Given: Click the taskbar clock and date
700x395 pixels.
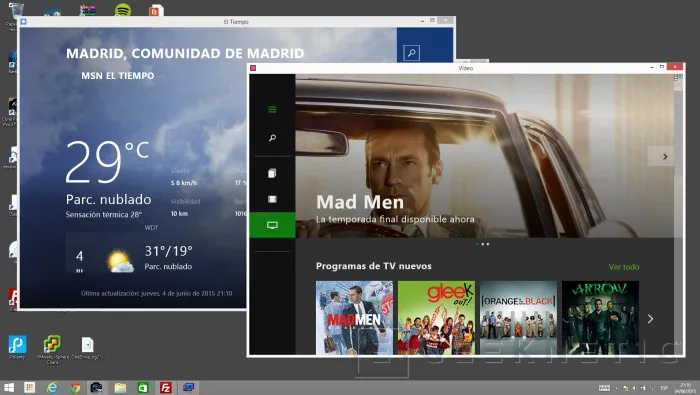Looking at the screenshot, I should point(685,387).
